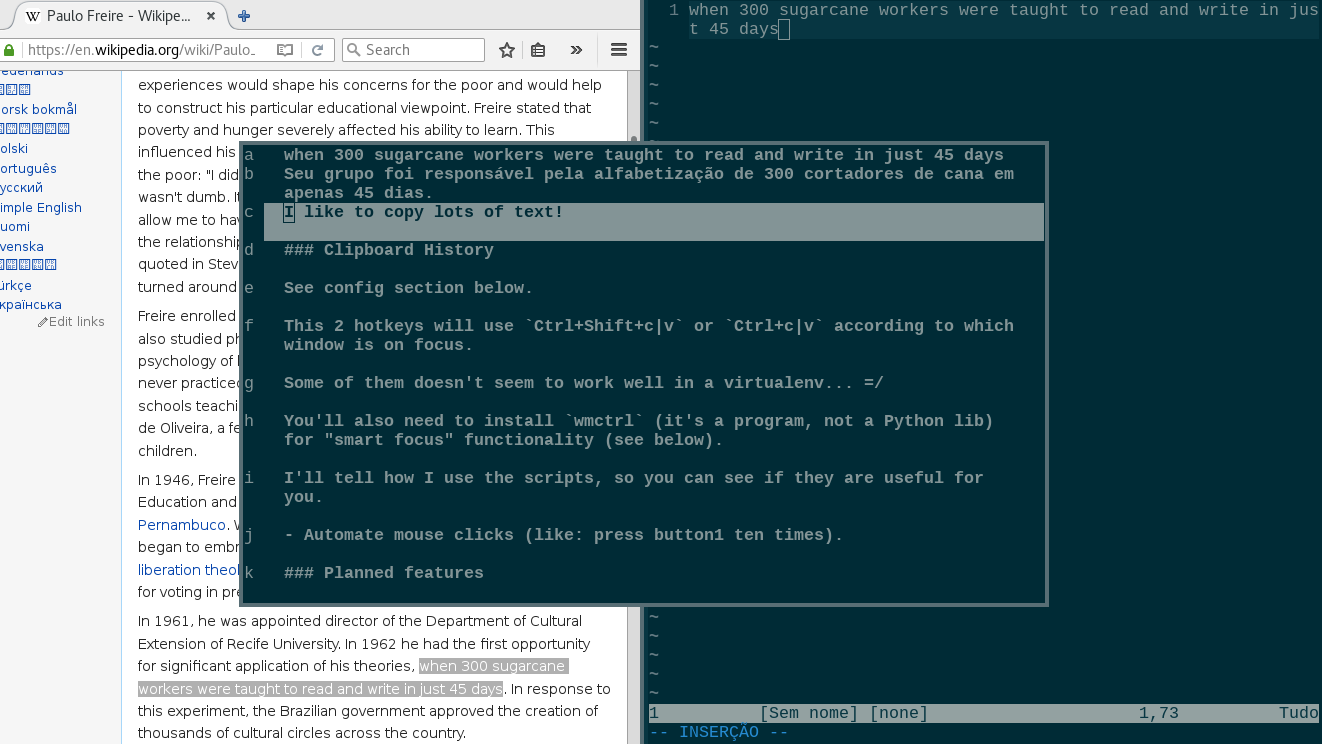Click the '1,73' cursor position in Vim status

tap(1159, 713)
